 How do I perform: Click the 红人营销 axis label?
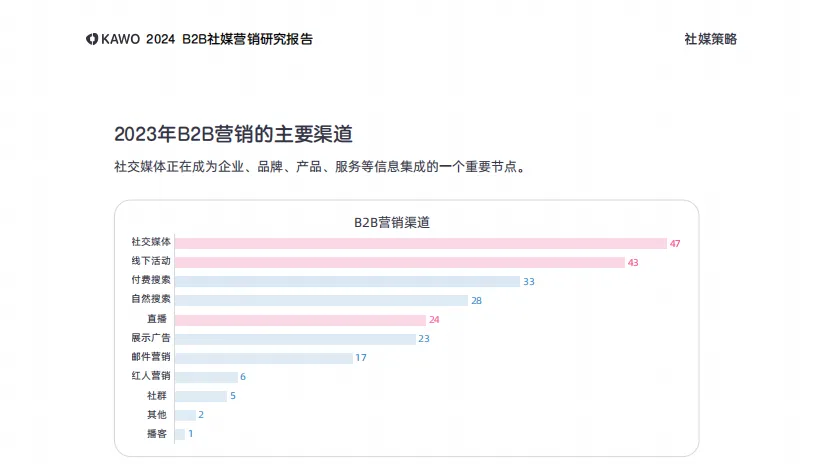click(150, 377)
